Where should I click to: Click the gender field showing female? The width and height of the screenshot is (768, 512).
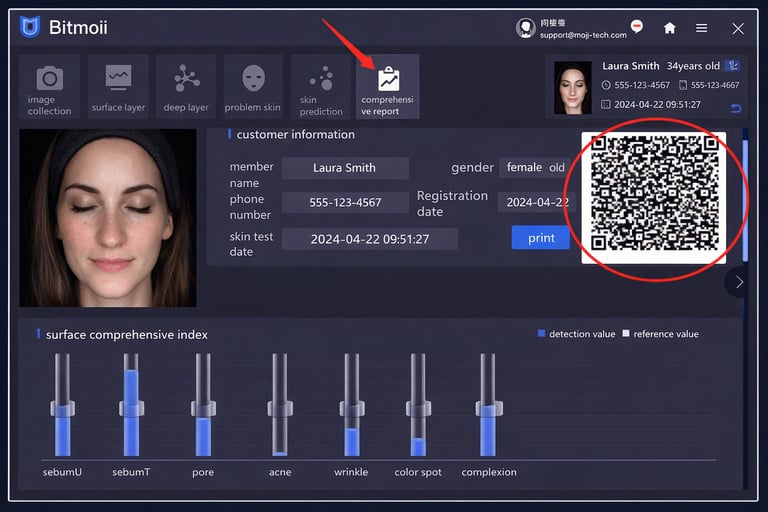click(536, 168)
